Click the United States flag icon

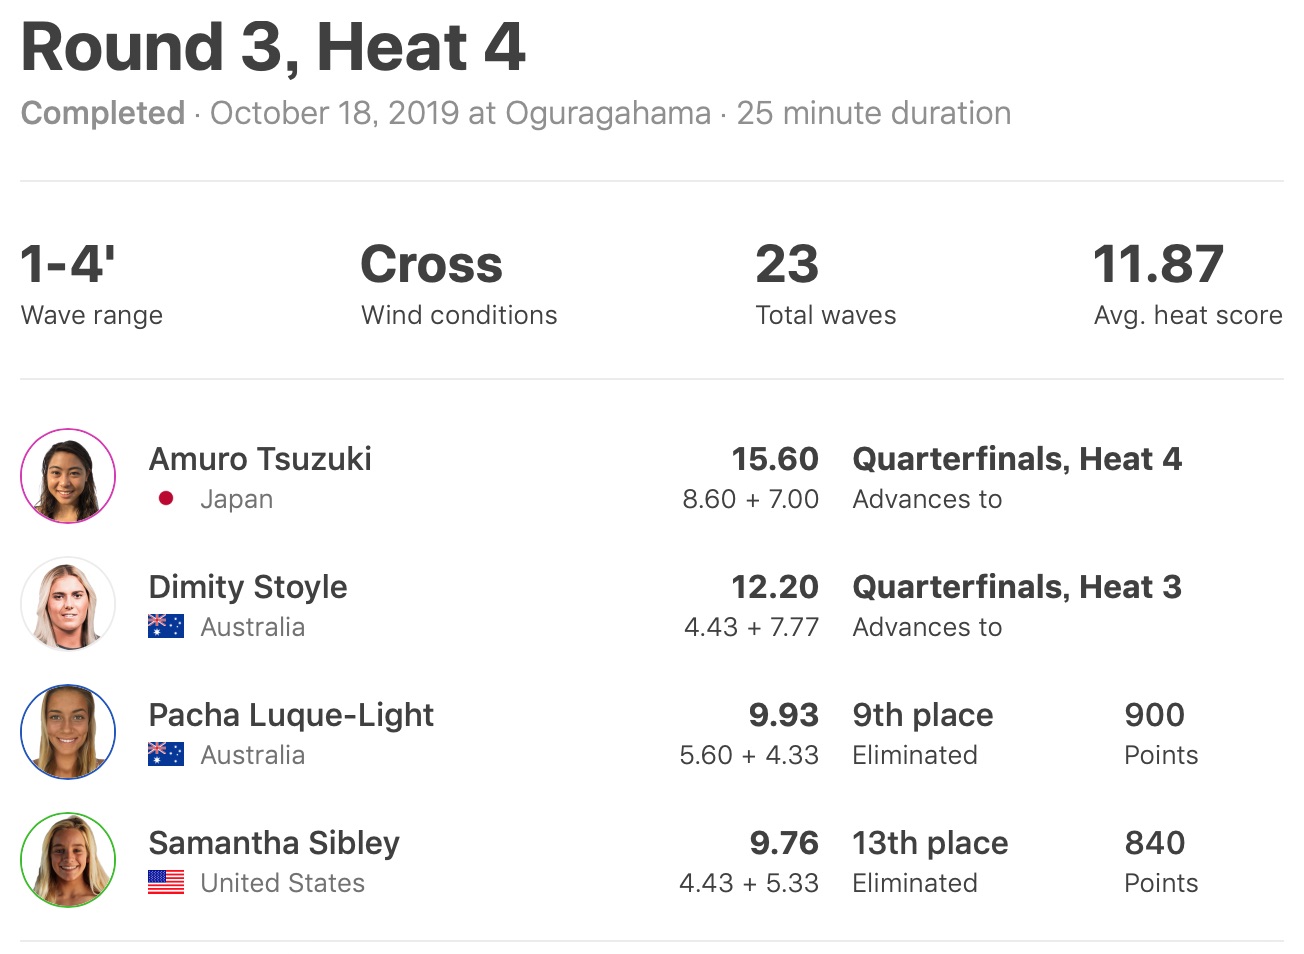166,882
